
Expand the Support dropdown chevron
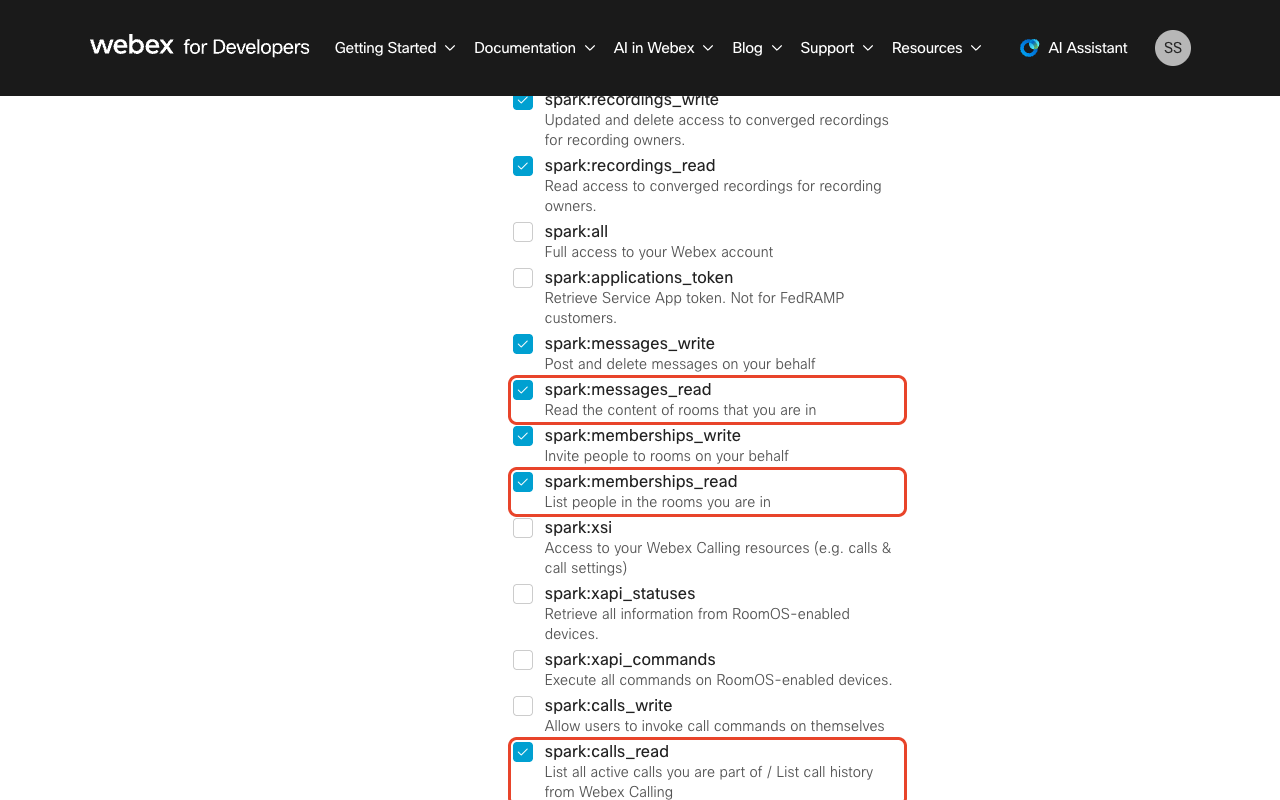(x=868, y=48)
